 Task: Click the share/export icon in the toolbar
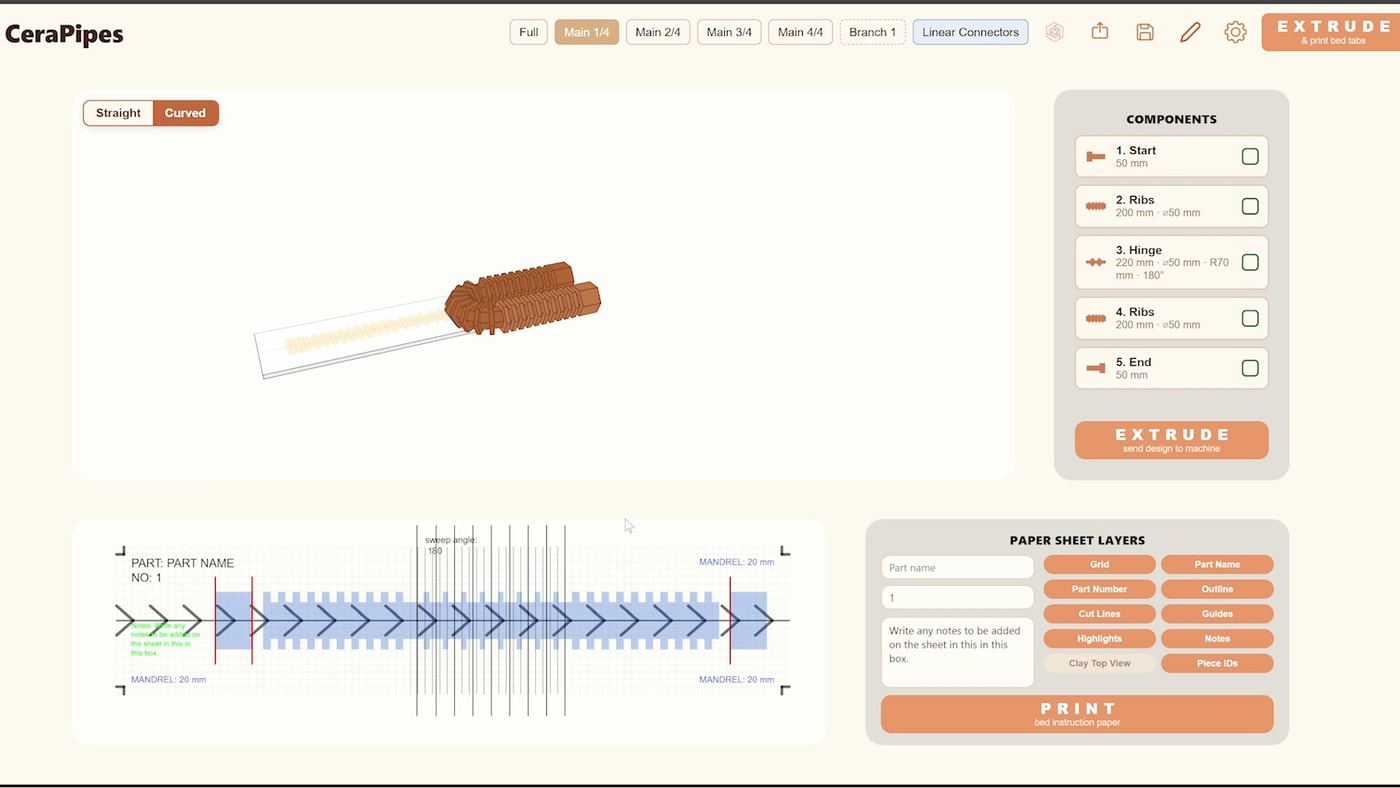click(x=1100, y=32)
